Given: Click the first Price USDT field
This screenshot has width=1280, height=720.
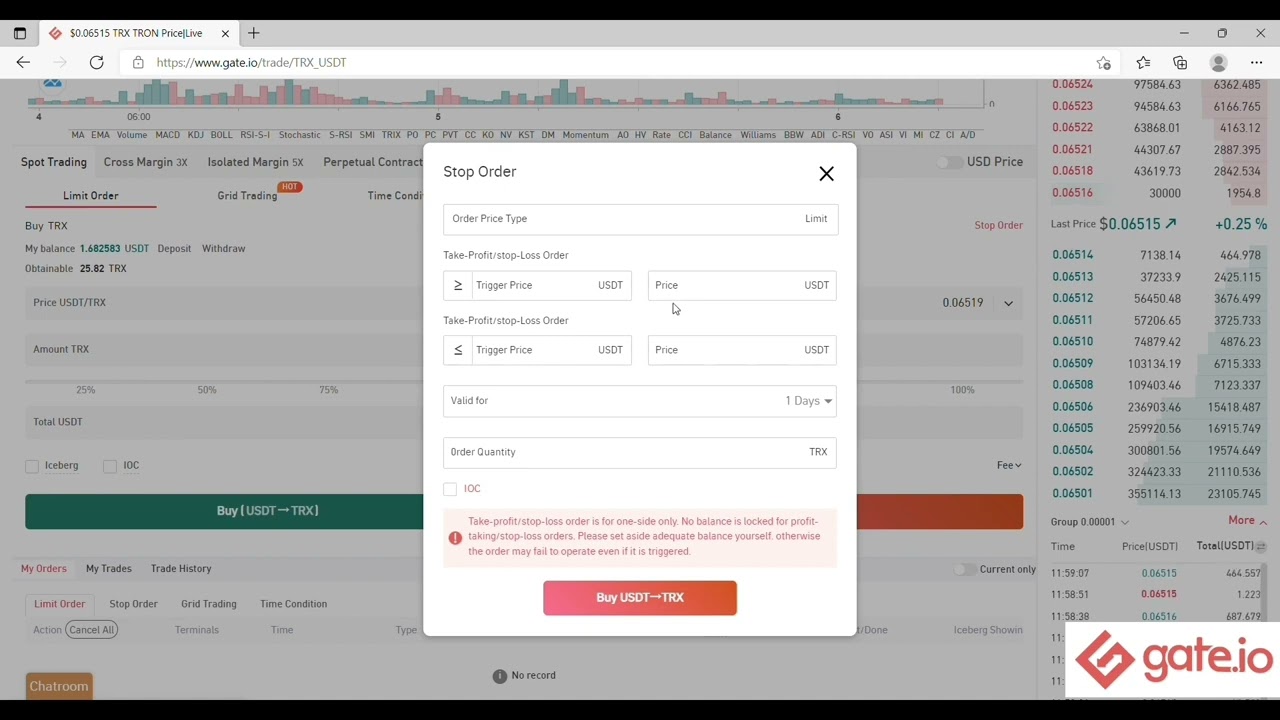Looking at the screenshot, I should pyautogui.click(x=743, y=285).
